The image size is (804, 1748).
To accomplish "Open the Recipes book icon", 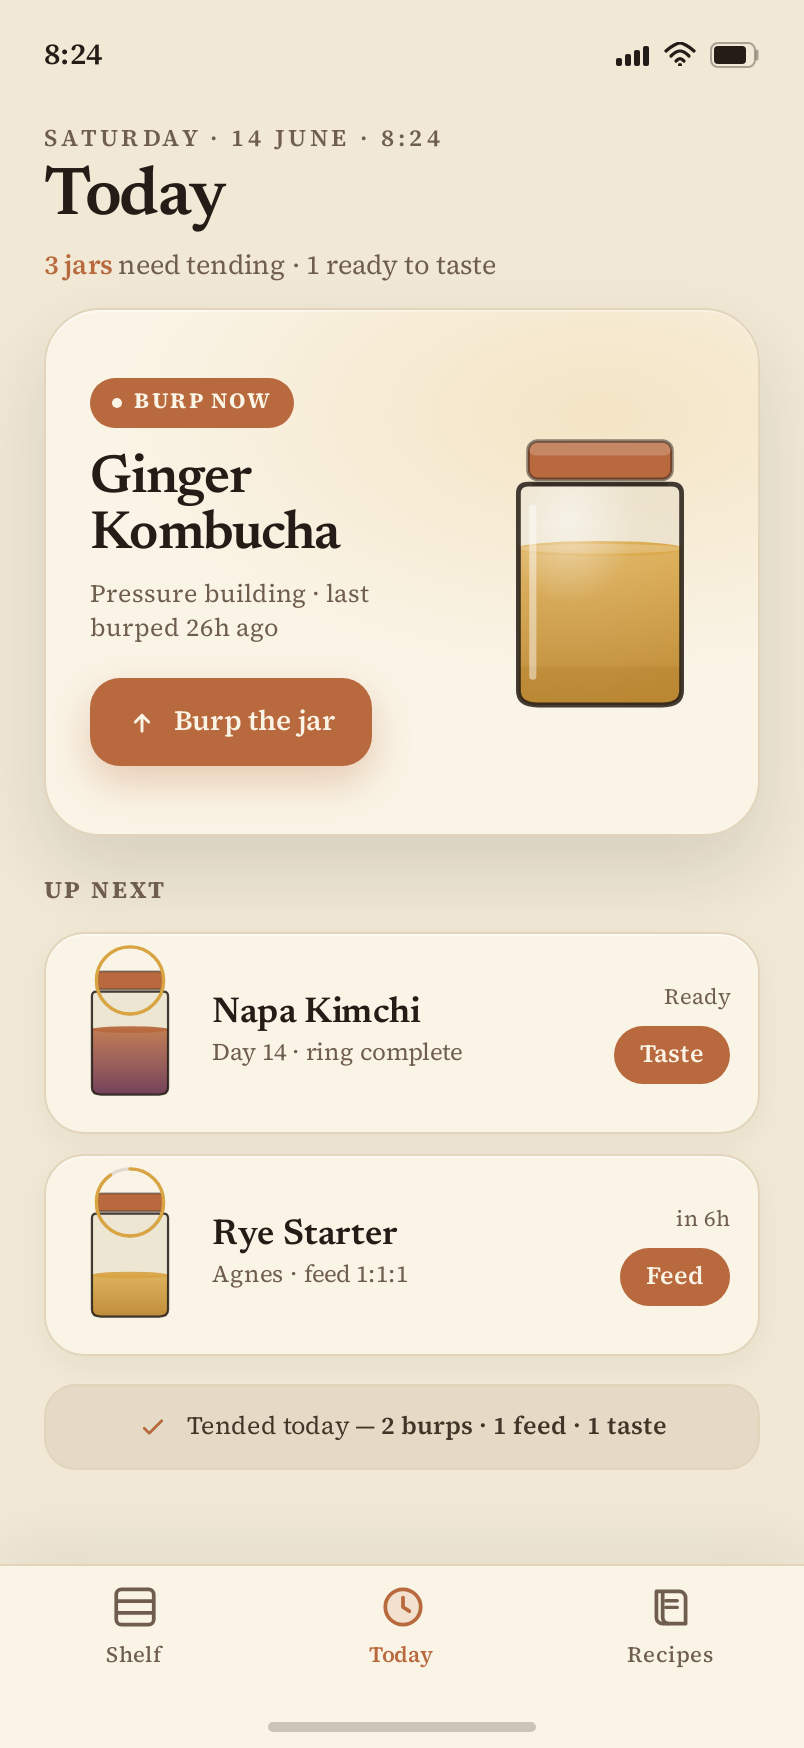I will click(x=670, y=1607).
